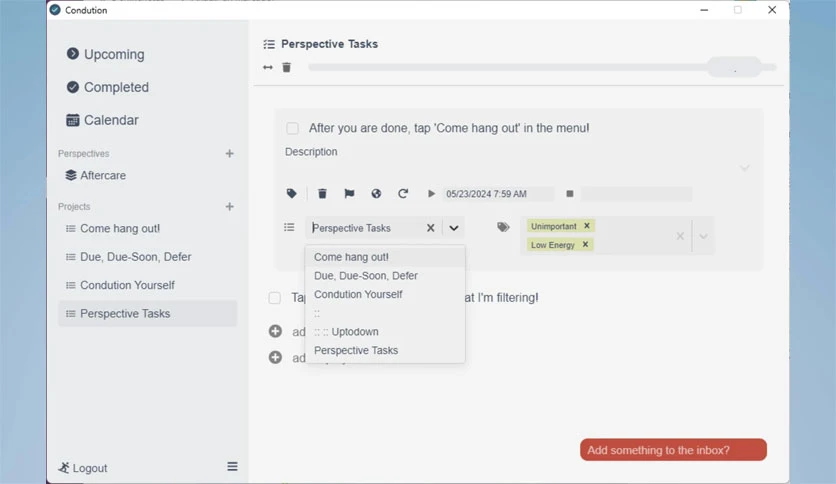Check off the task starting with 'Ta'

point(275,297)
